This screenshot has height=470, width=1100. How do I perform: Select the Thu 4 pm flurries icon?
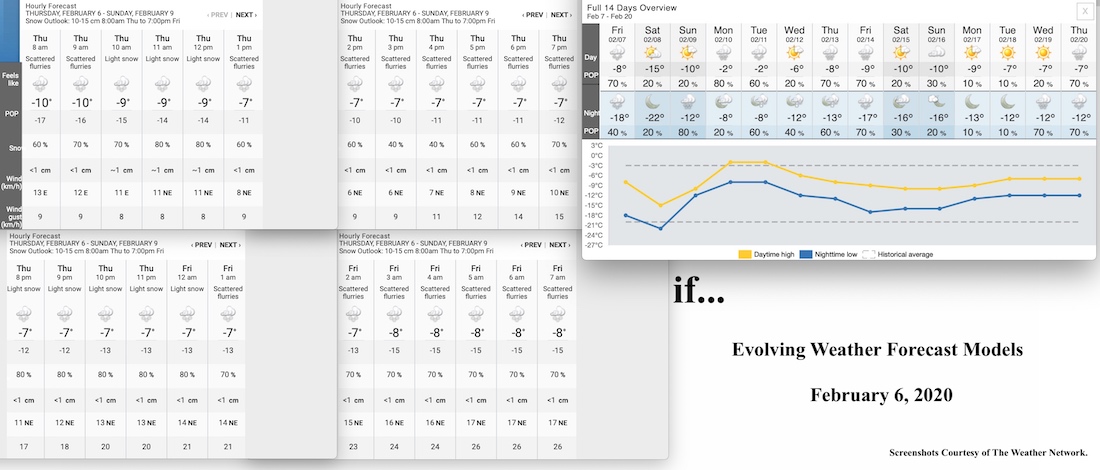(436, 85)
